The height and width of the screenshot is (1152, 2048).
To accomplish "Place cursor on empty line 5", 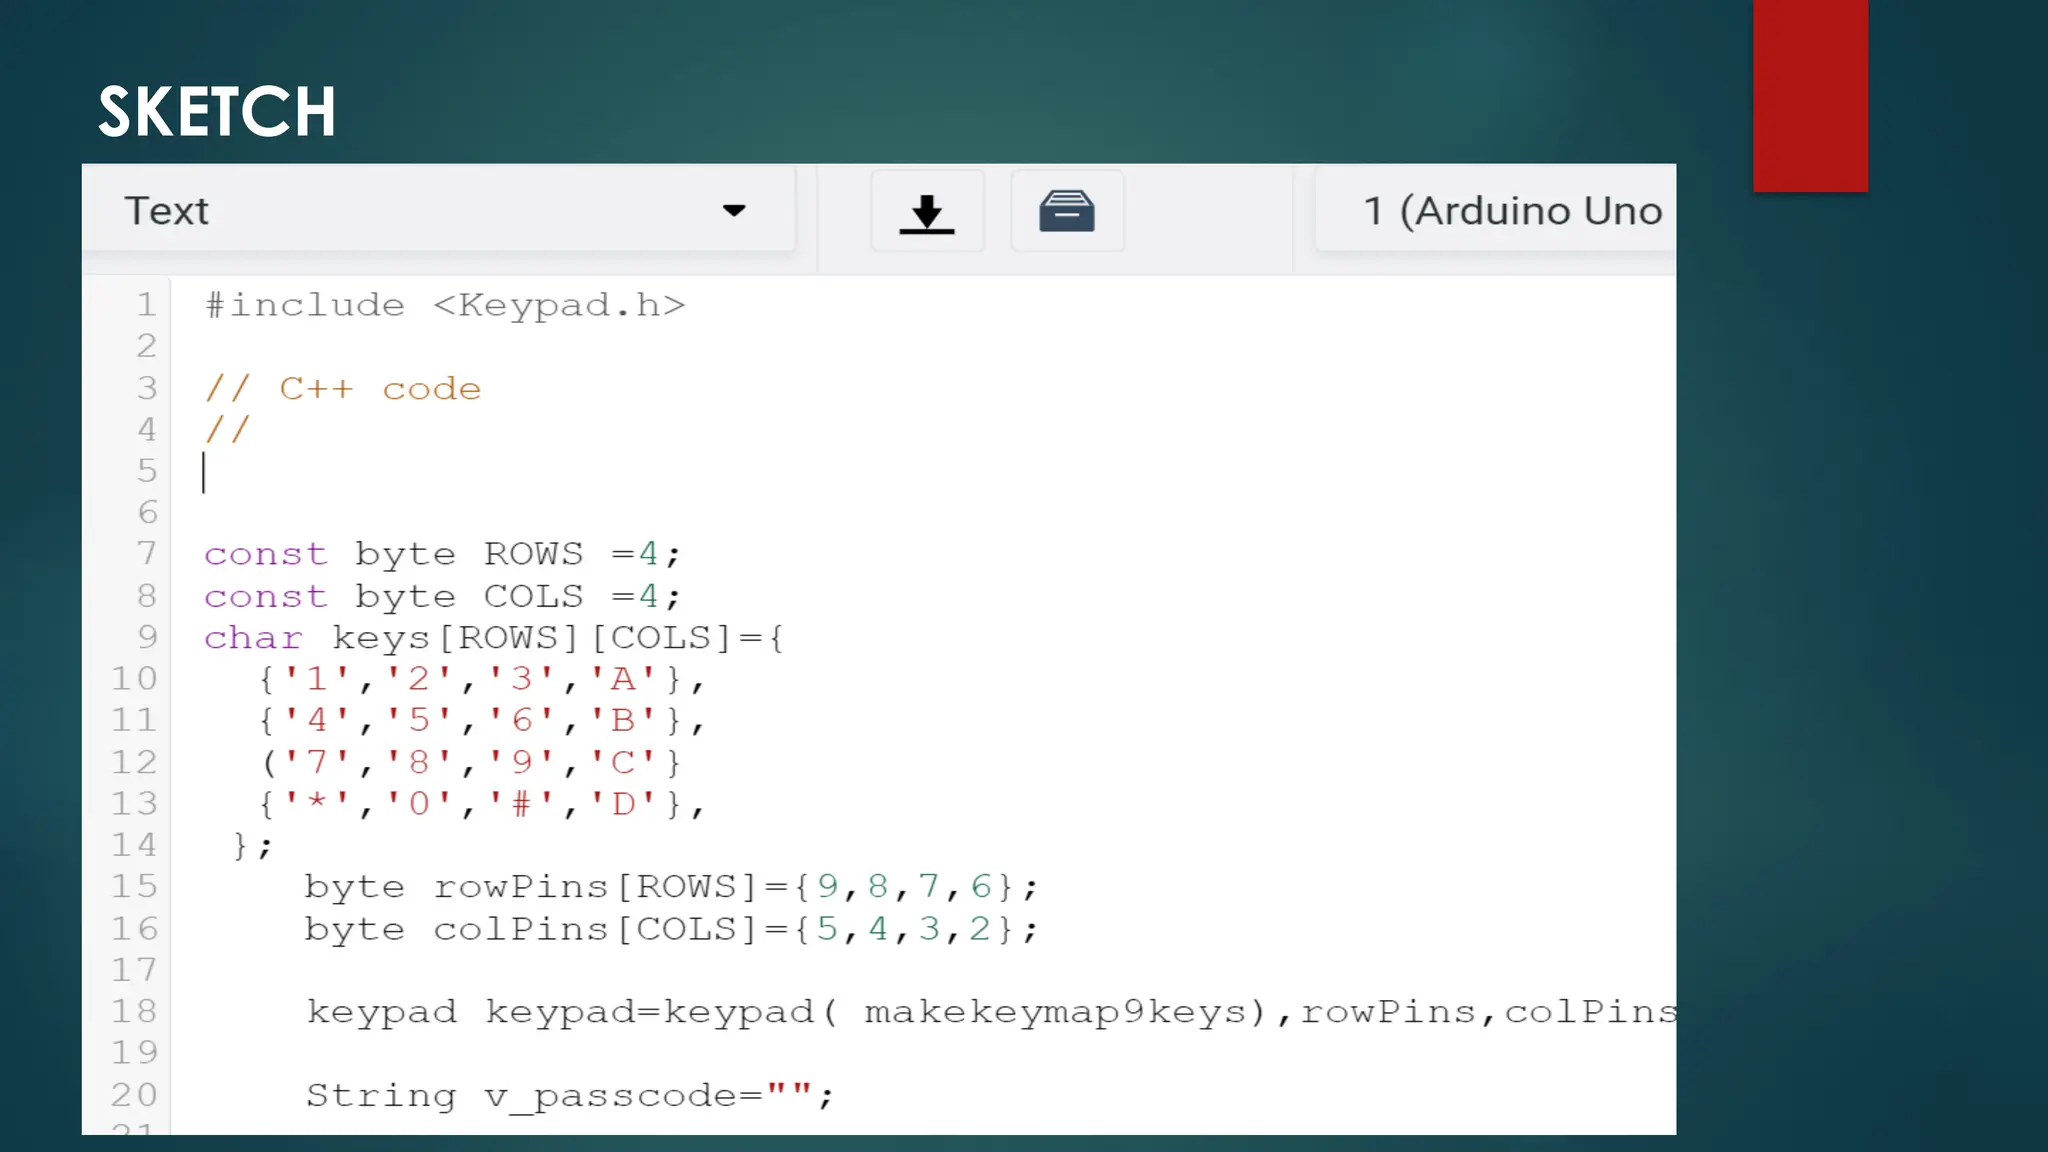I will tap(600, 471).
